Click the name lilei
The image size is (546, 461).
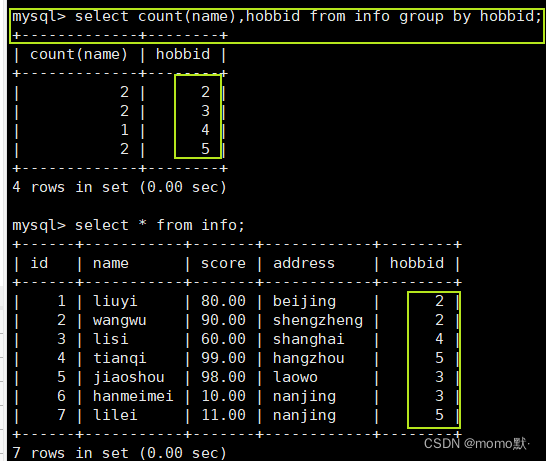point(115,415)
